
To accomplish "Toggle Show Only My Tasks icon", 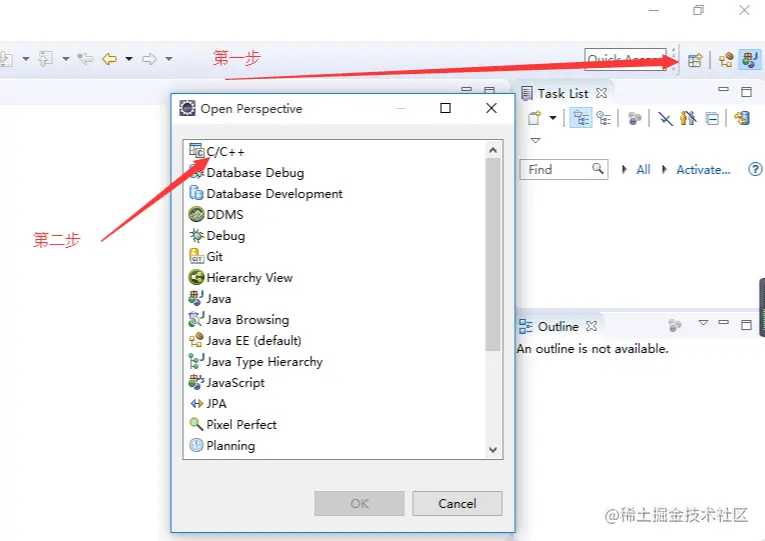I will point(688,118).
